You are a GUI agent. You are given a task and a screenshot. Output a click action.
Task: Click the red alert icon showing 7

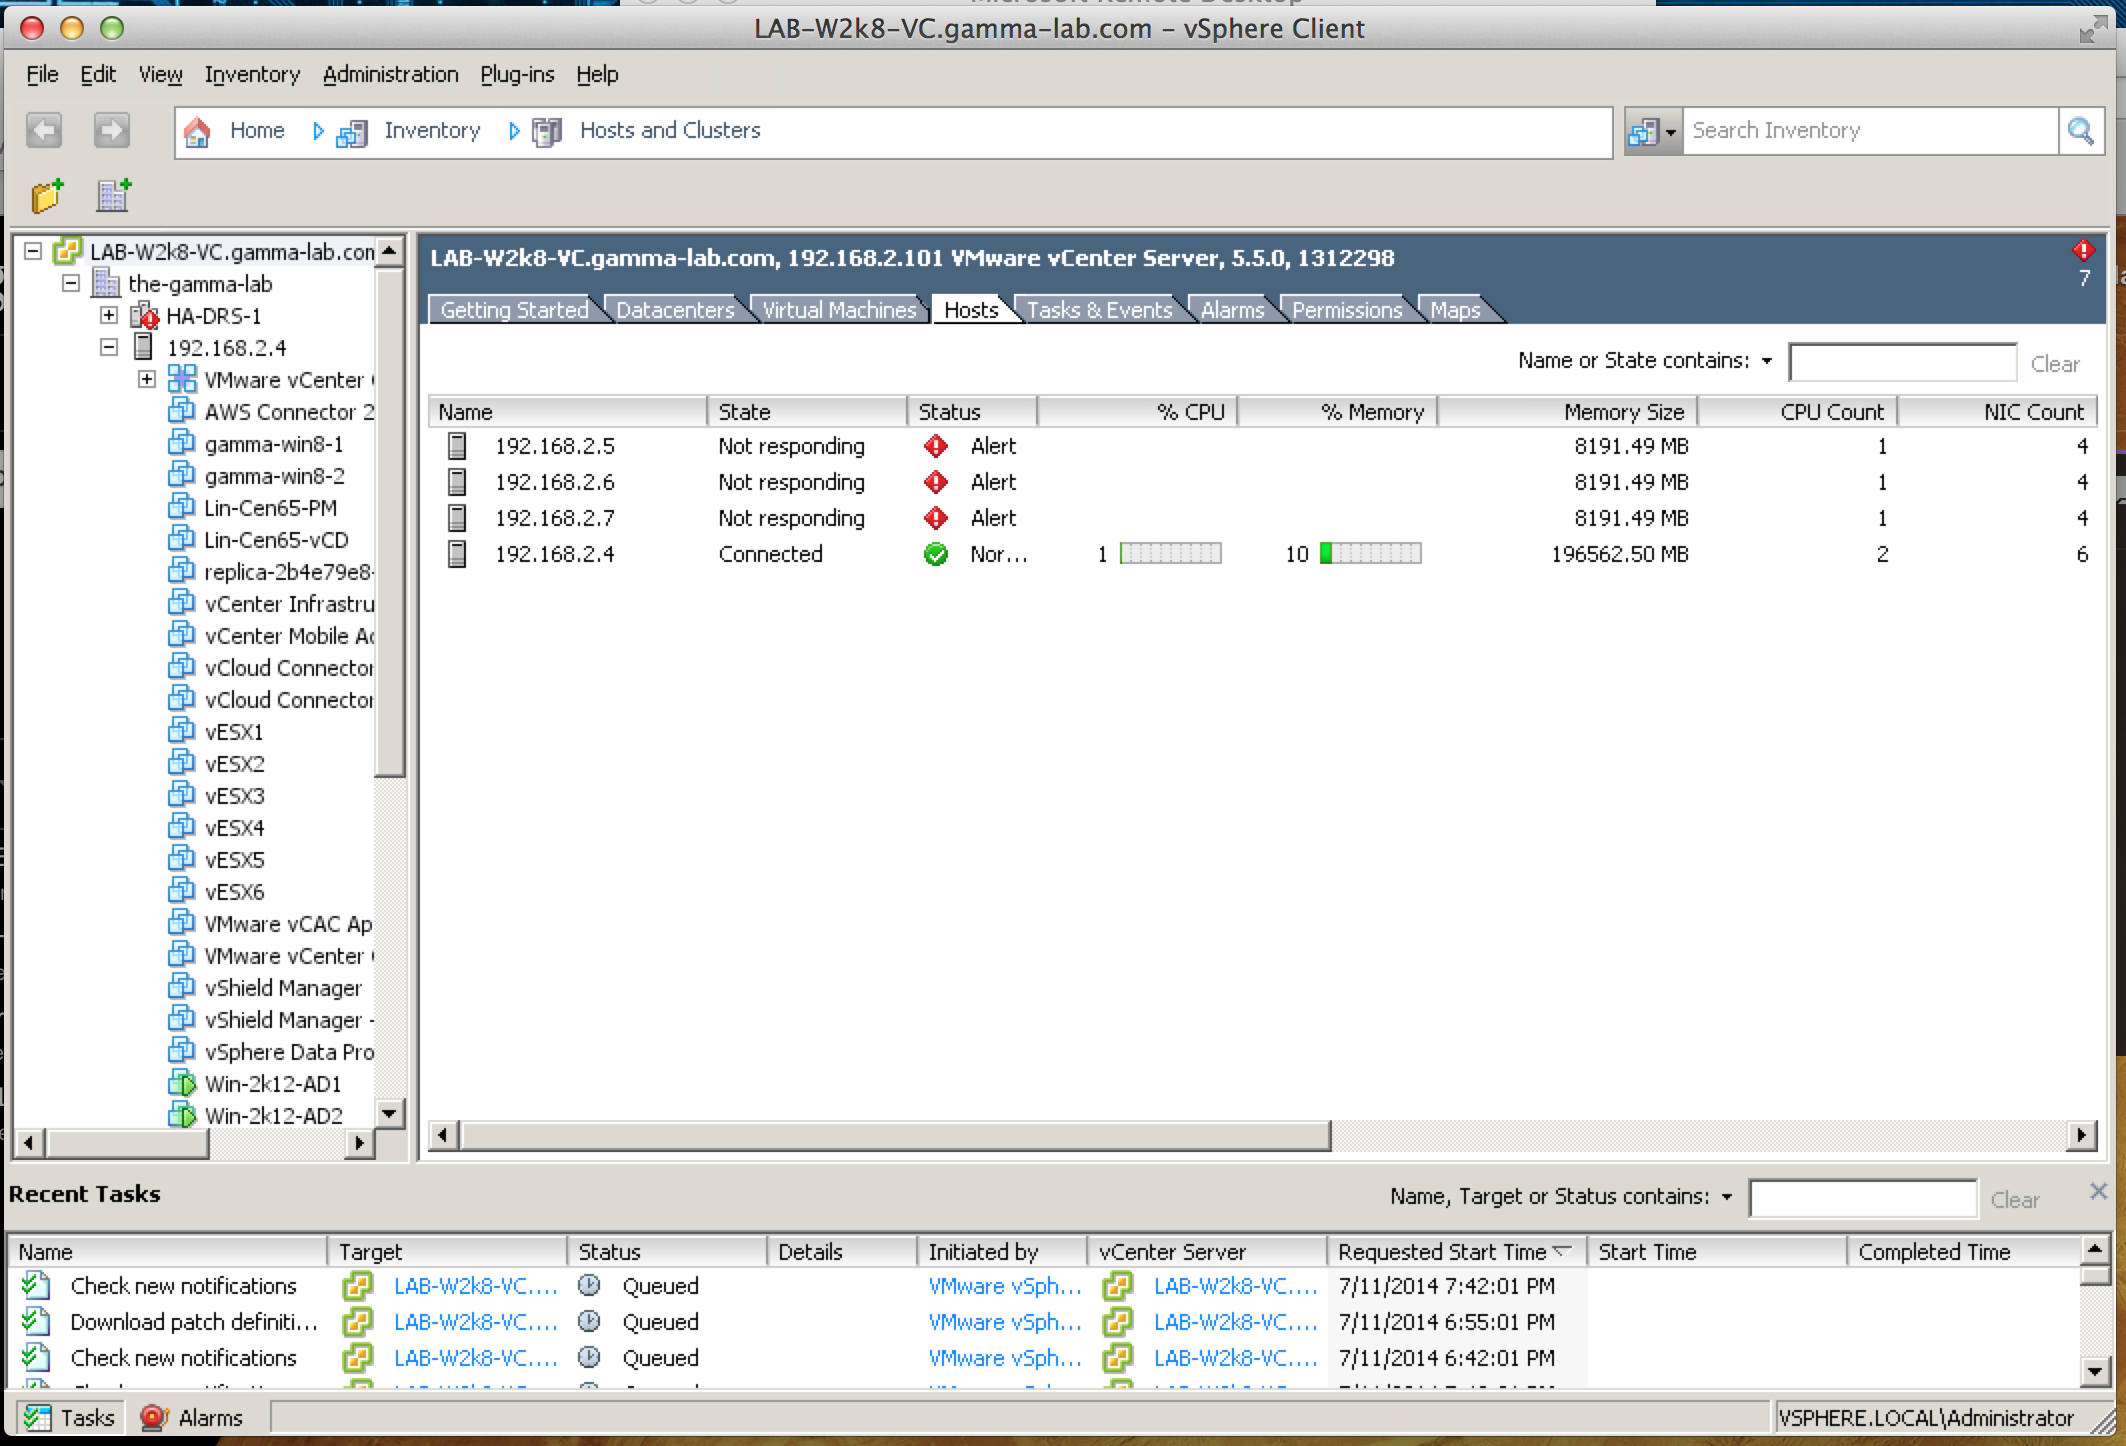click(x=2083, y=251)
